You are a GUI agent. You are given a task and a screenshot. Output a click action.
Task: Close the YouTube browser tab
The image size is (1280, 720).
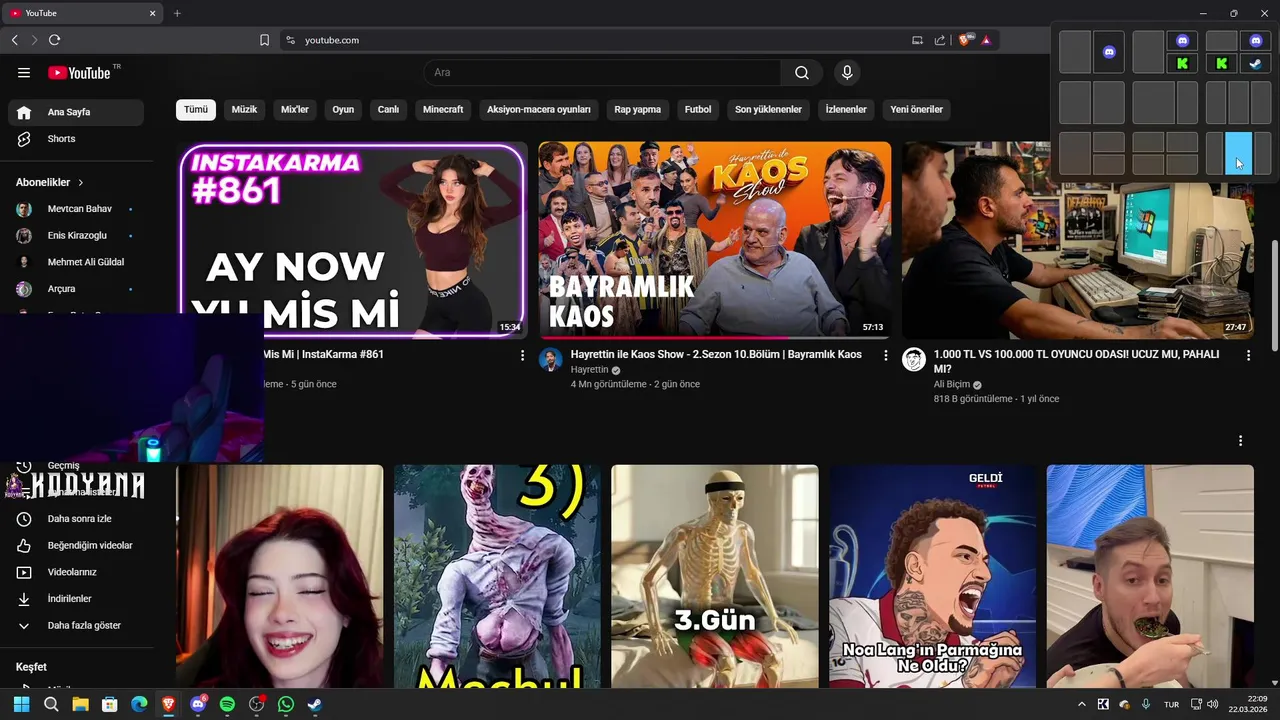pos(153,13)
